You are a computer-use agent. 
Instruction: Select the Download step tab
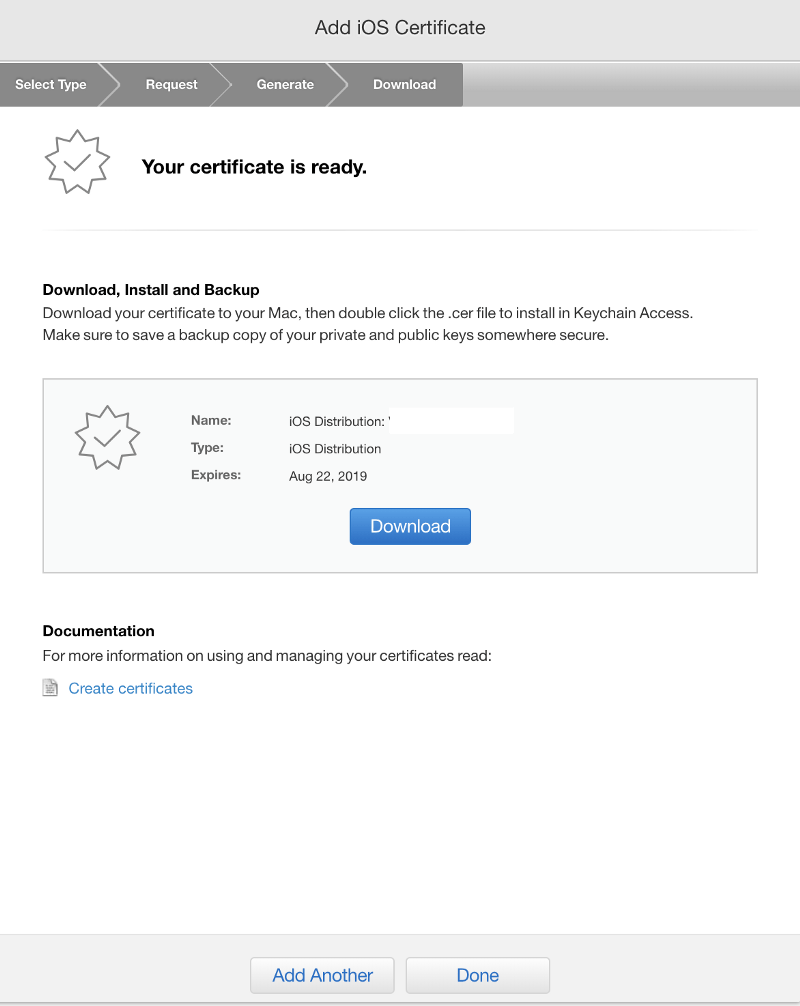point(404,85)
